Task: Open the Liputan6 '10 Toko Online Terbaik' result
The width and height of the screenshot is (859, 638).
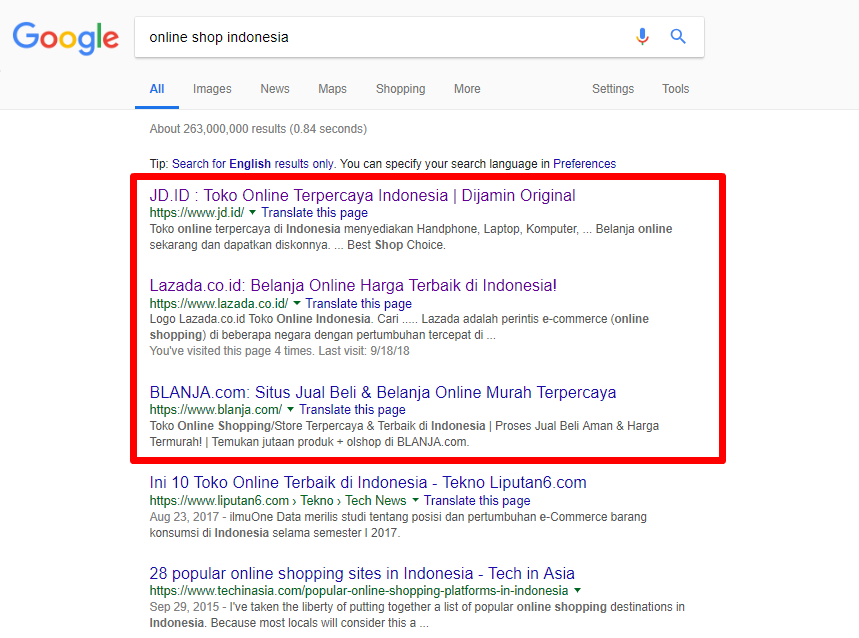Action: click(368, 483)
